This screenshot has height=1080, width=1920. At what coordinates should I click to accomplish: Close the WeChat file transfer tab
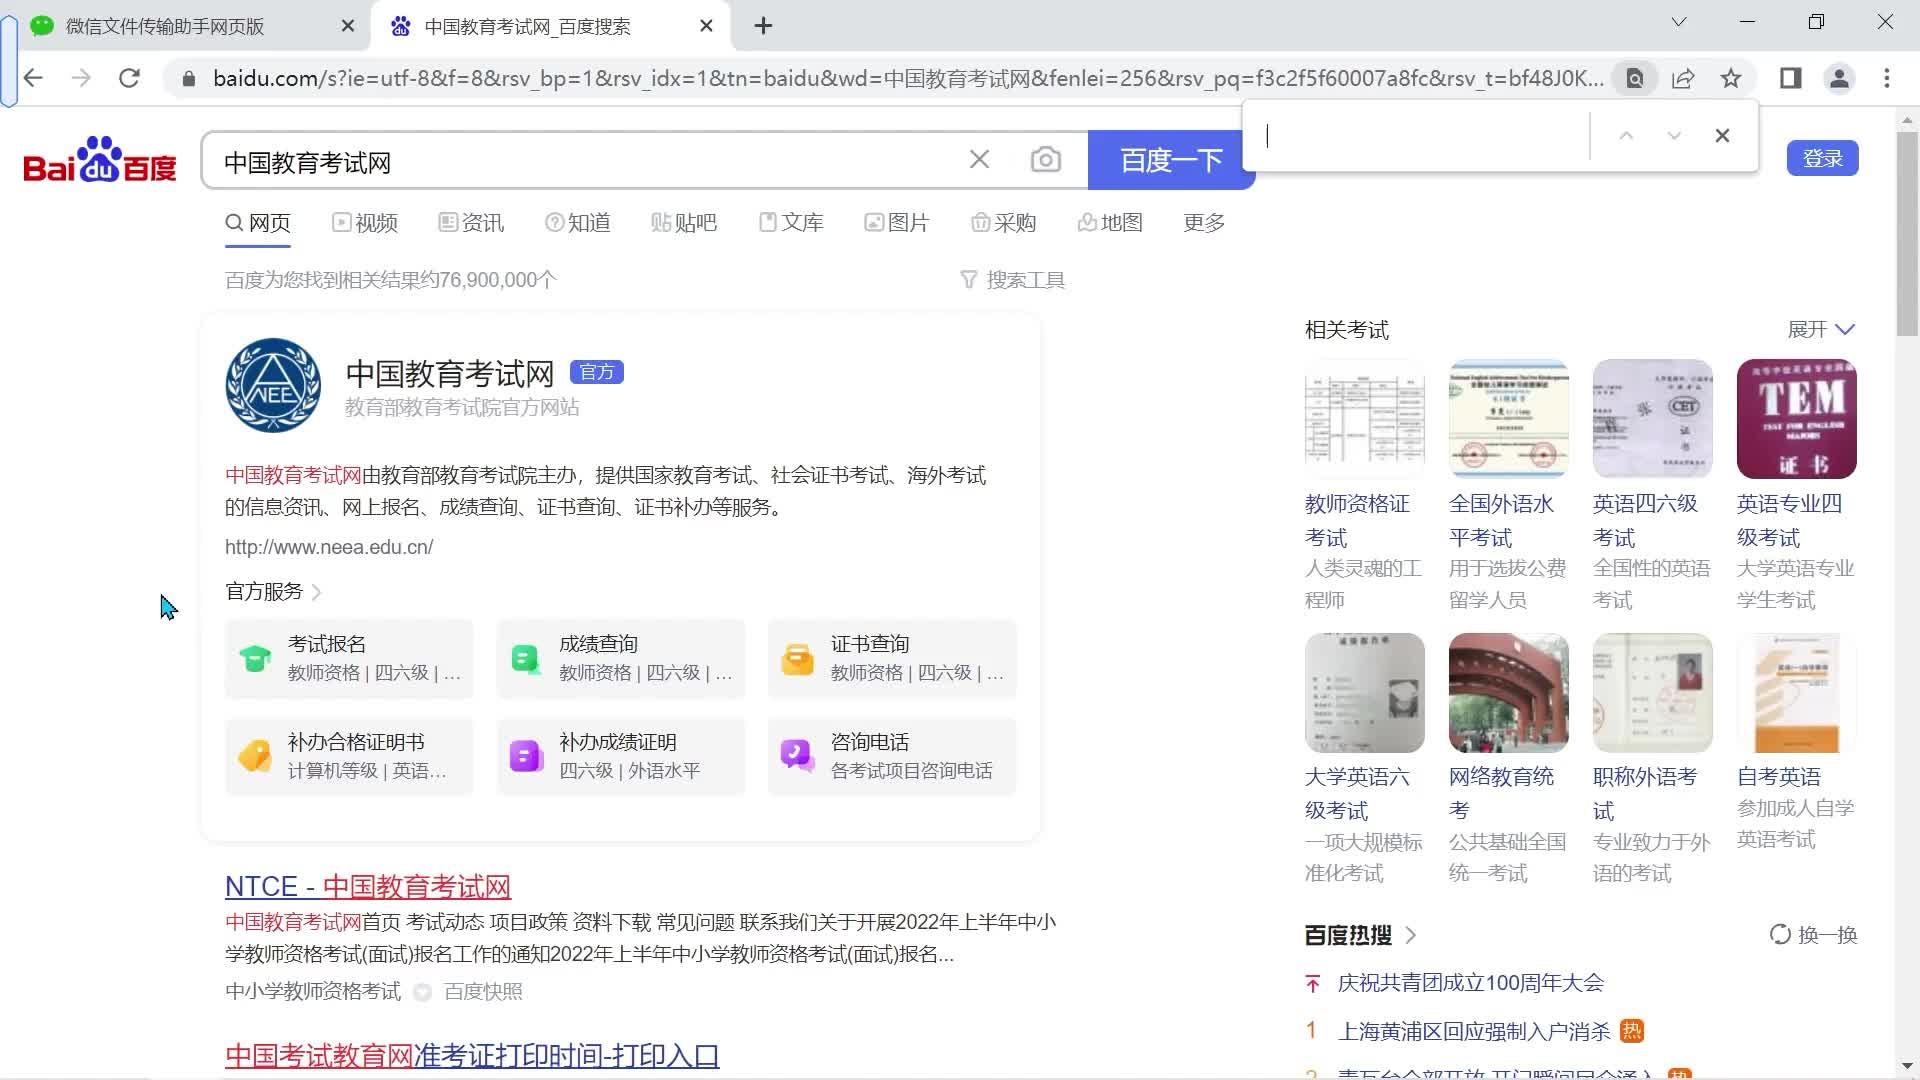[x=347, y=26]
